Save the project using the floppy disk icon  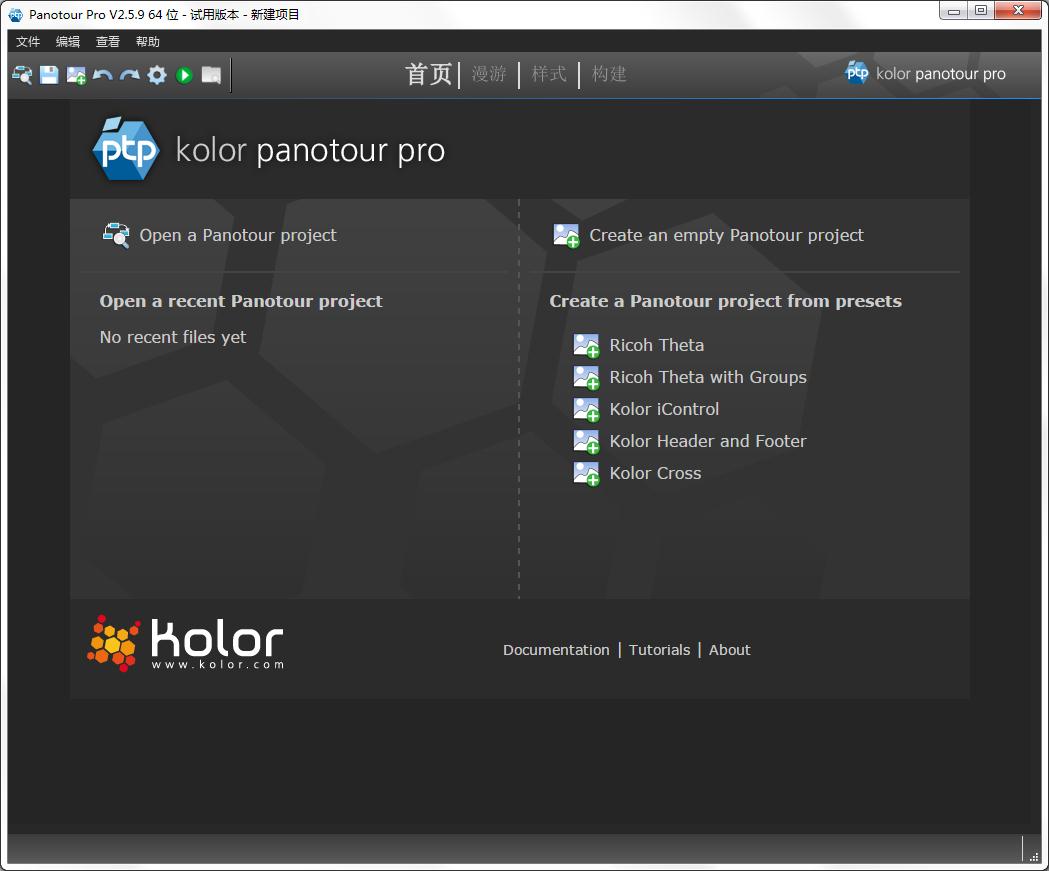[x=48, y=75]
